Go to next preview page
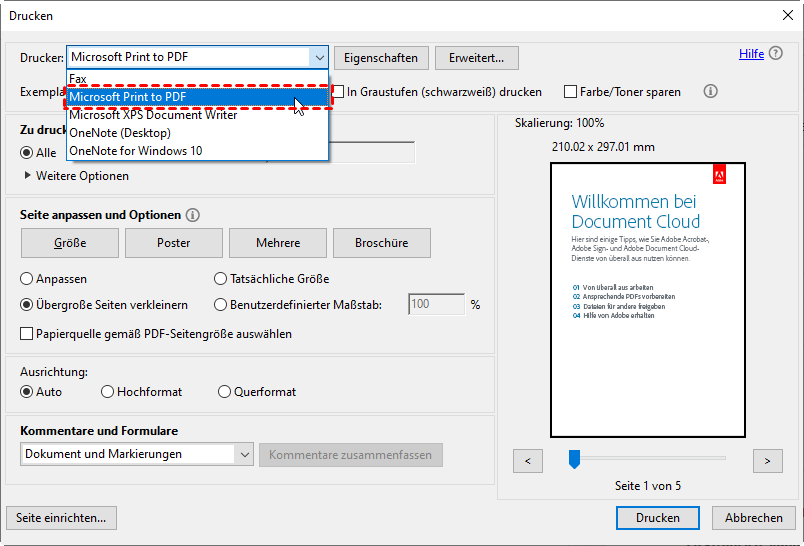The image size is (804, 546). (768, 461)
